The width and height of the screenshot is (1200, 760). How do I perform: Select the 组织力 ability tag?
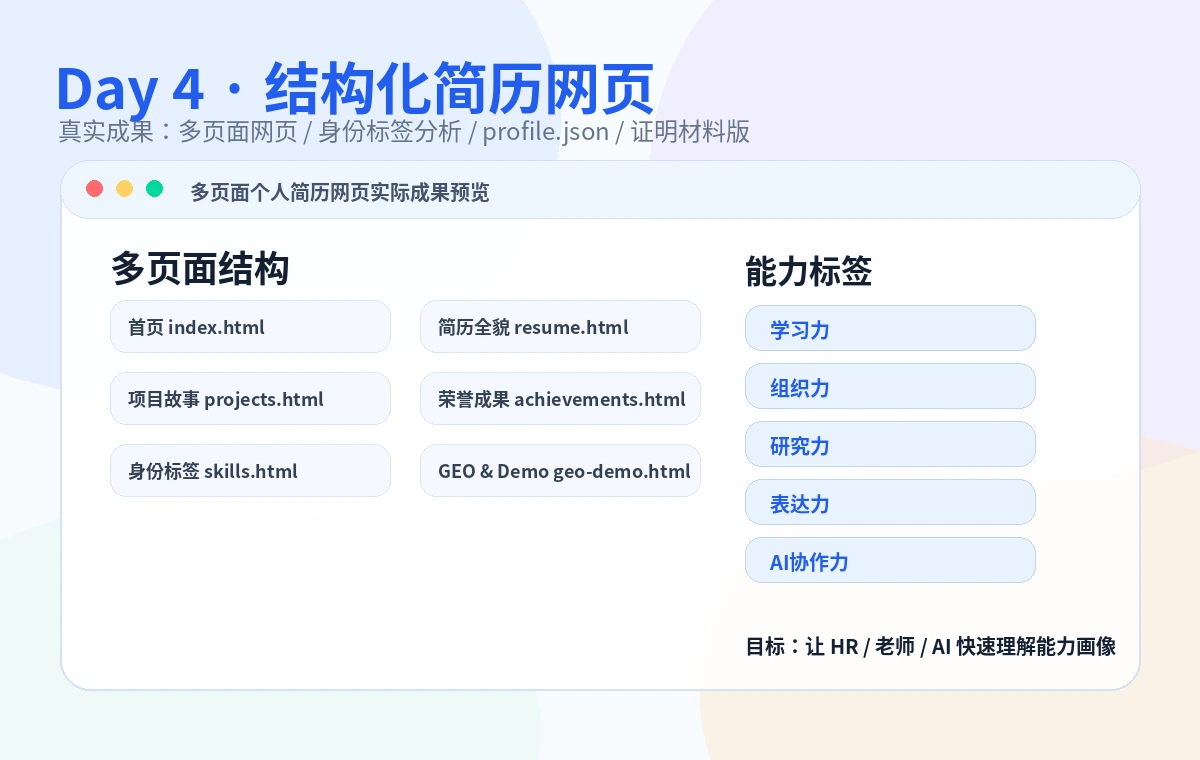[x=890, y=387]
